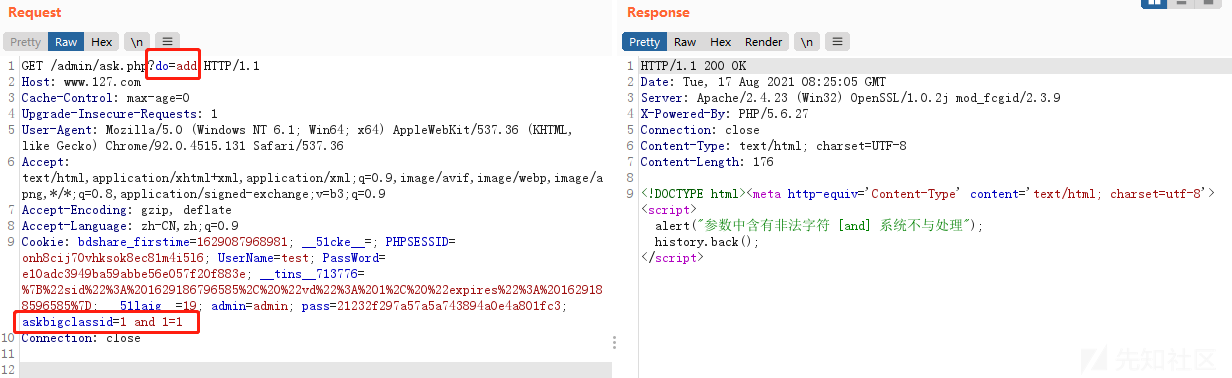Select the Pretty tab in Response pane
The image size is (1232, 378).
point(644,42)
